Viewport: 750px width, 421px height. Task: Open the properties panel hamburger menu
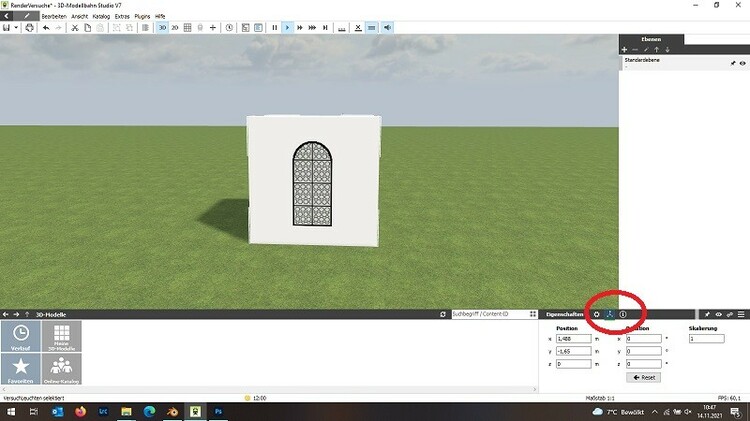[741, 314]
